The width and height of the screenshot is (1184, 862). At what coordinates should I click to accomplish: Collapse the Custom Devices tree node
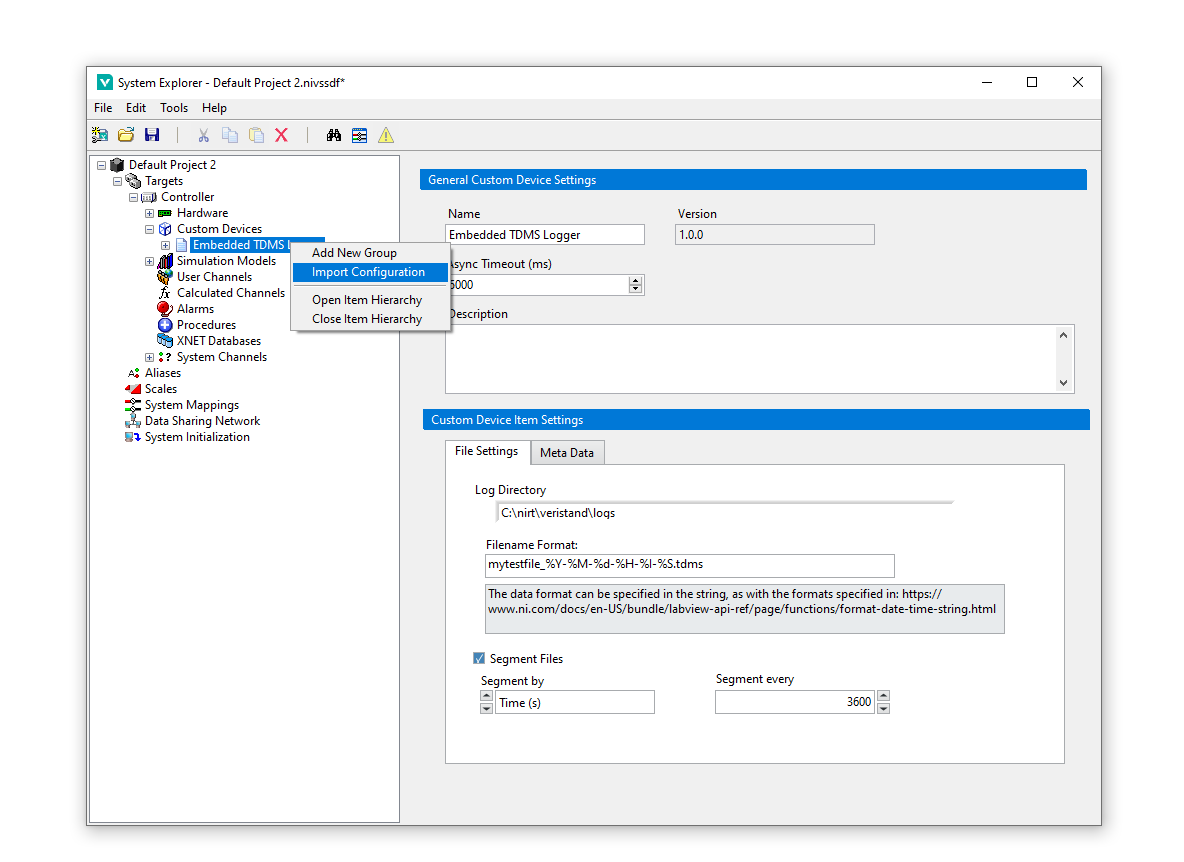tap(150, 229)
